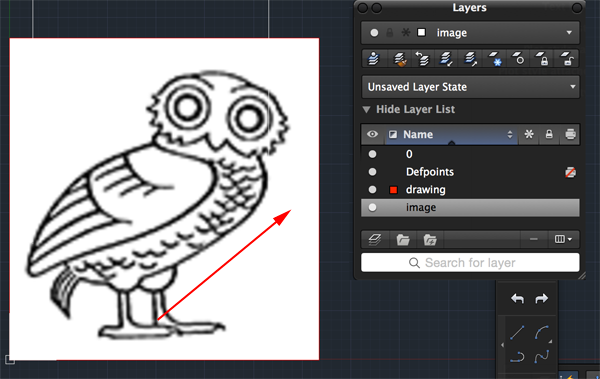Sort layers by Name column header
600x379 pixels.
tap(452, 134)
